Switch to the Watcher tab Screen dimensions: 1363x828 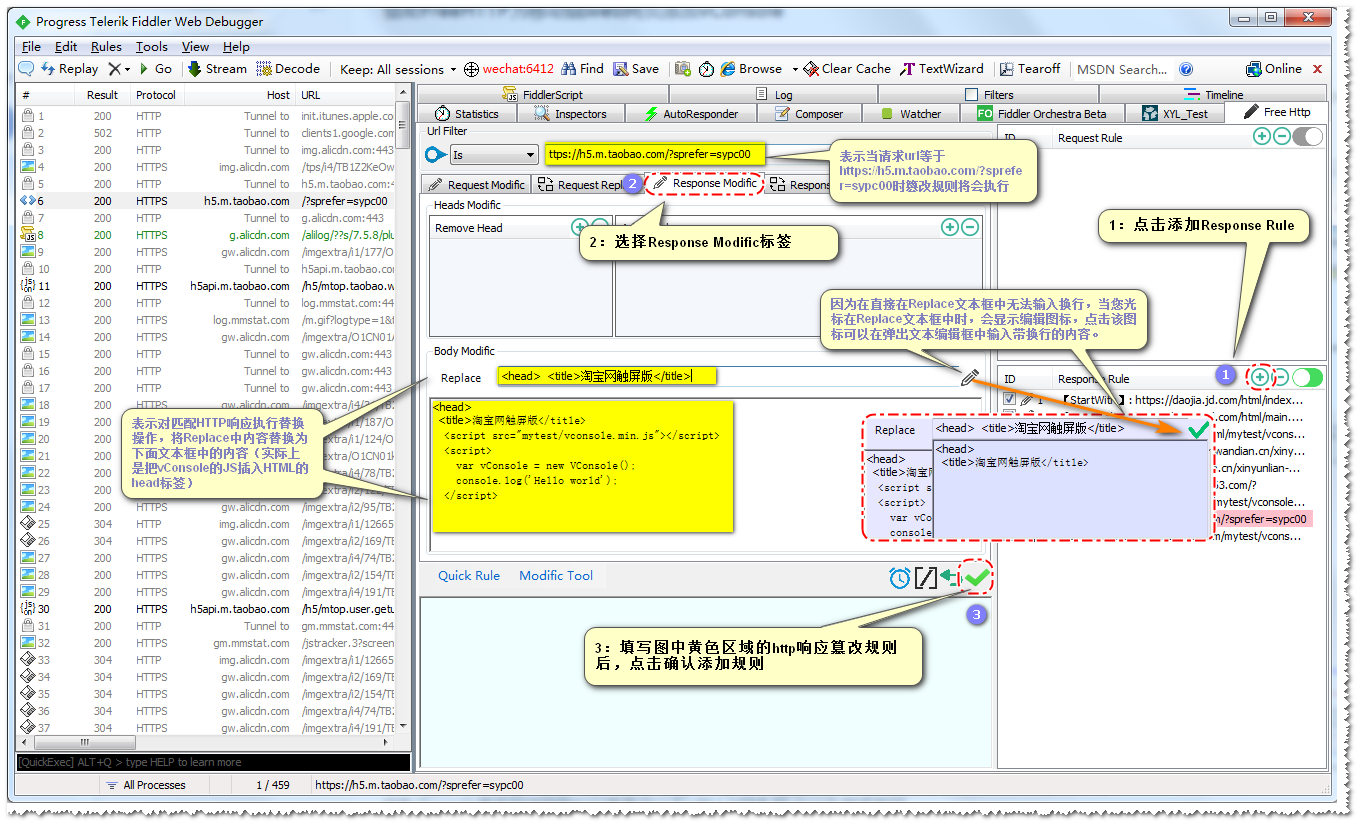point(911,114)
